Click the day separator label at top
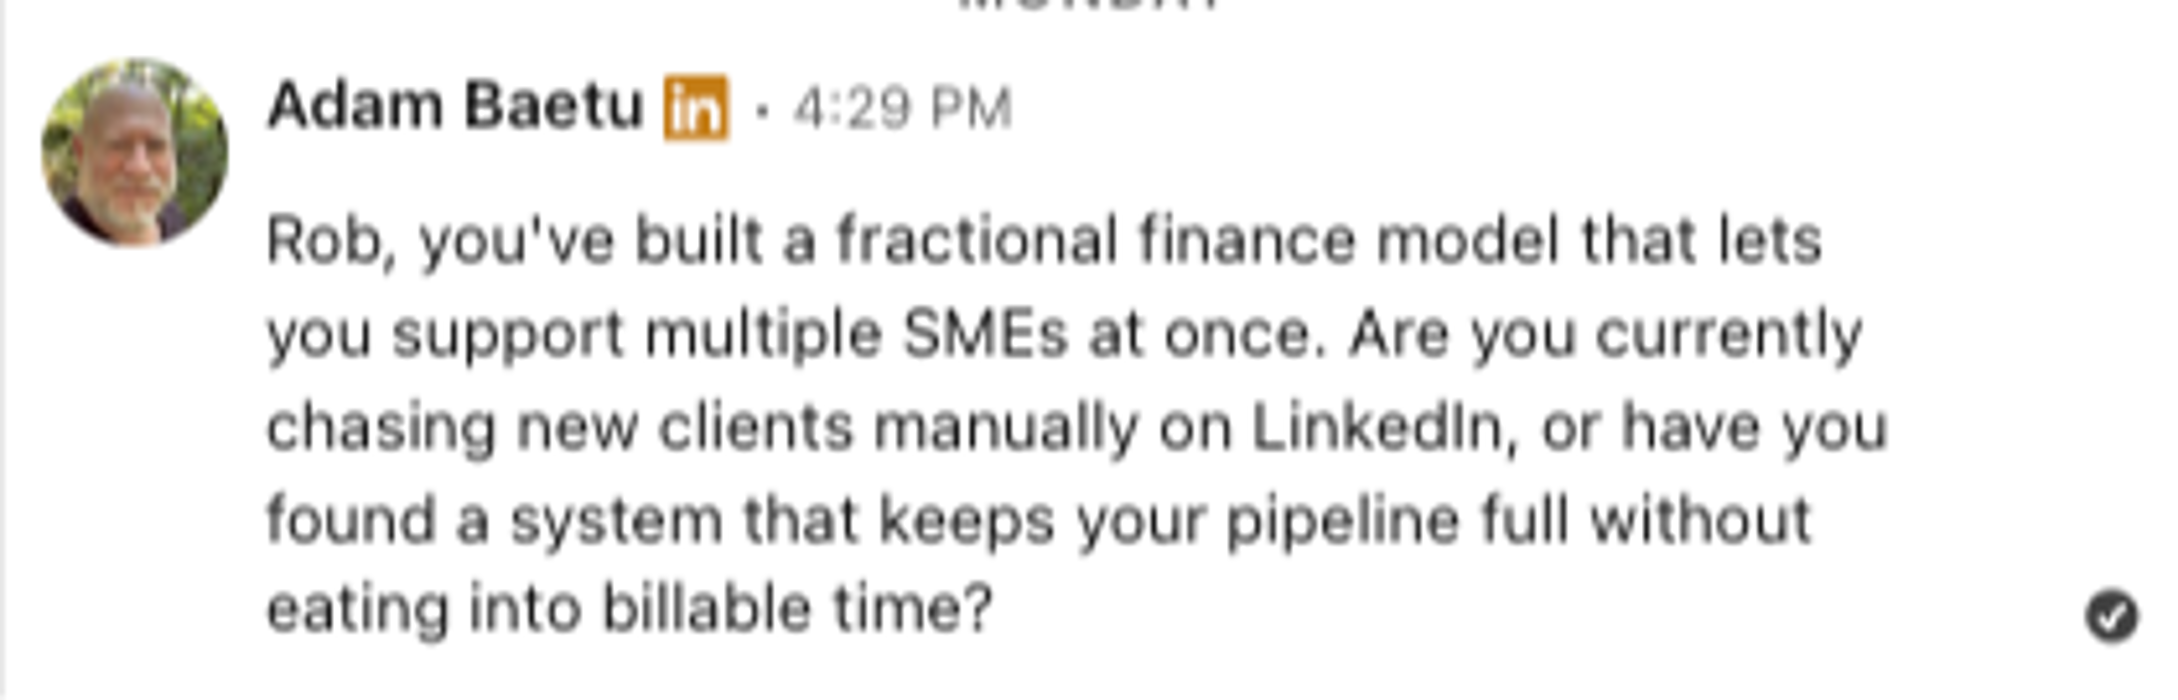Viewport: 2178px width, 700px height. coord(1089,5)
